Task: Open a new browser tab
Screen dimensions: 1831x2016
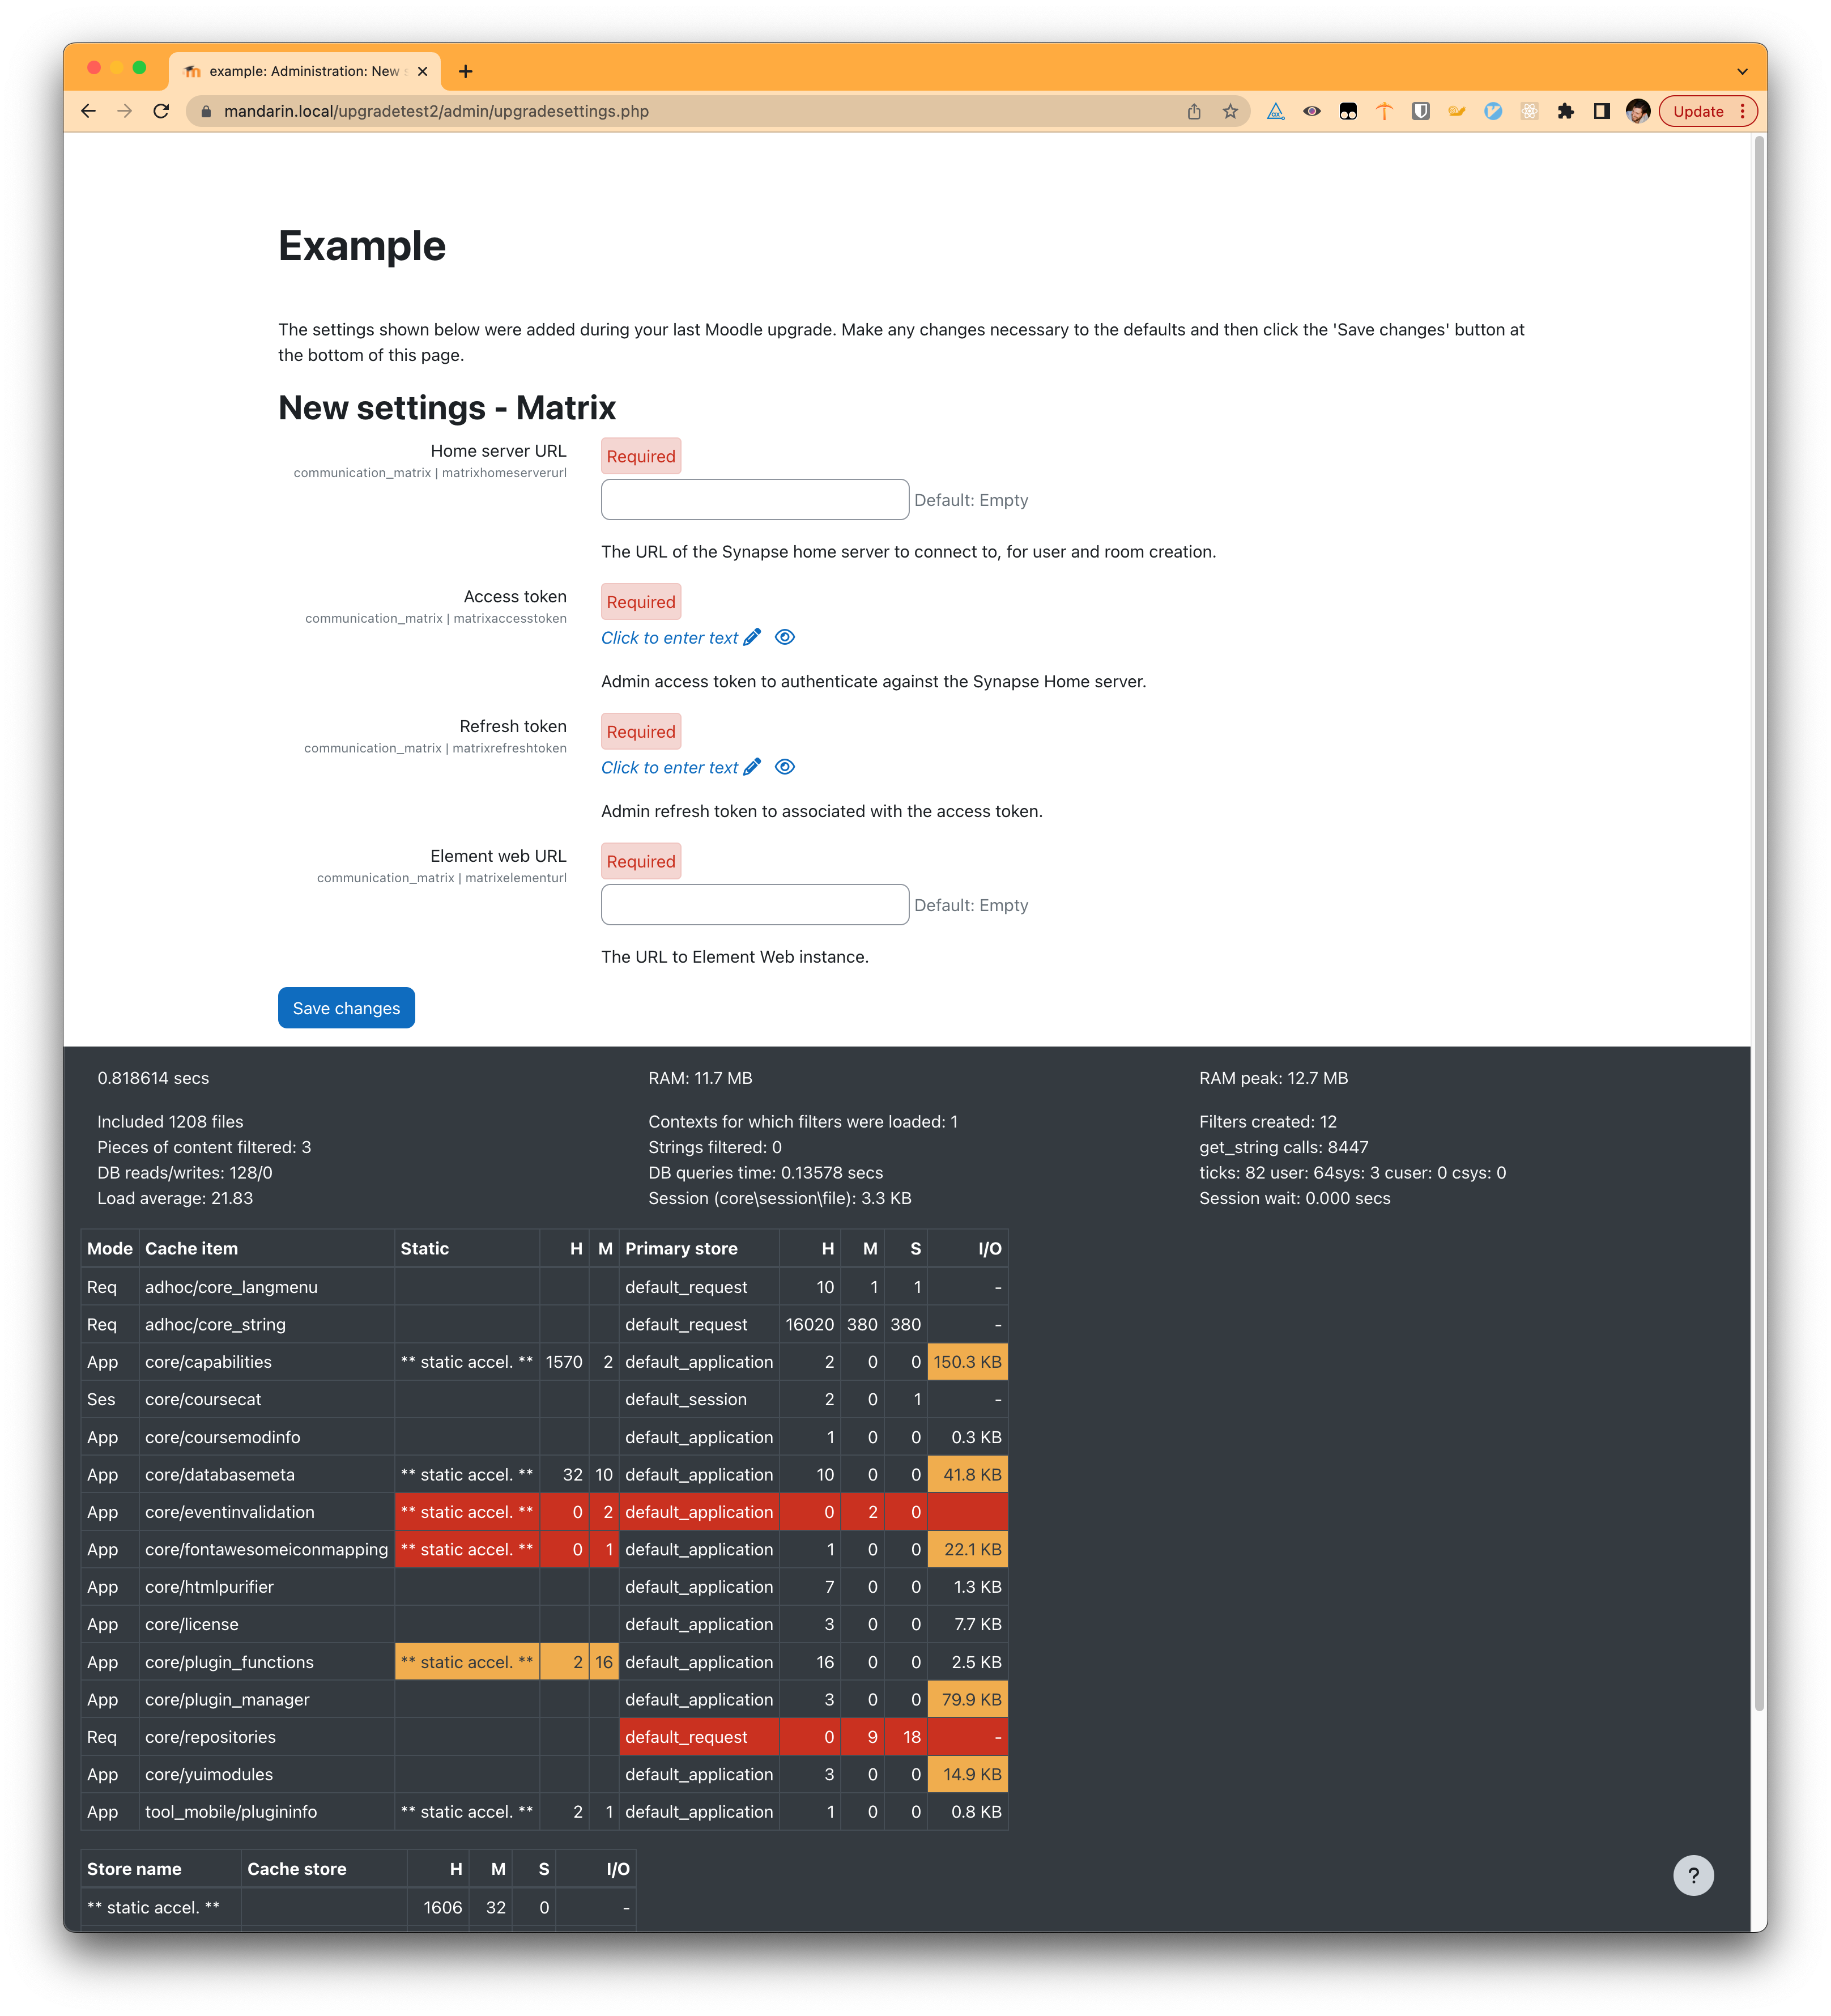Action: (x=465, y=71)
